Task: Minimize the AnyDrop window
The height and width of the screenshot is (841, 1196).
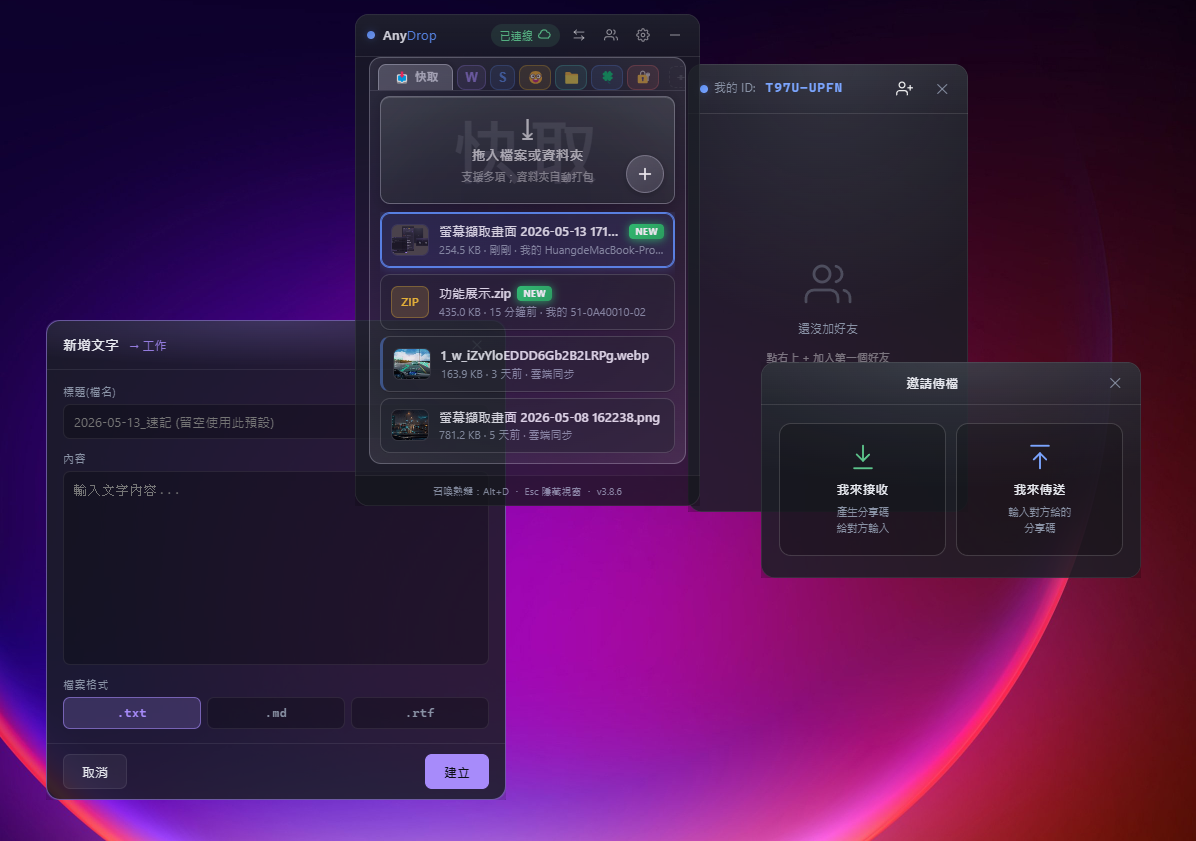Action: coord(675,35)
